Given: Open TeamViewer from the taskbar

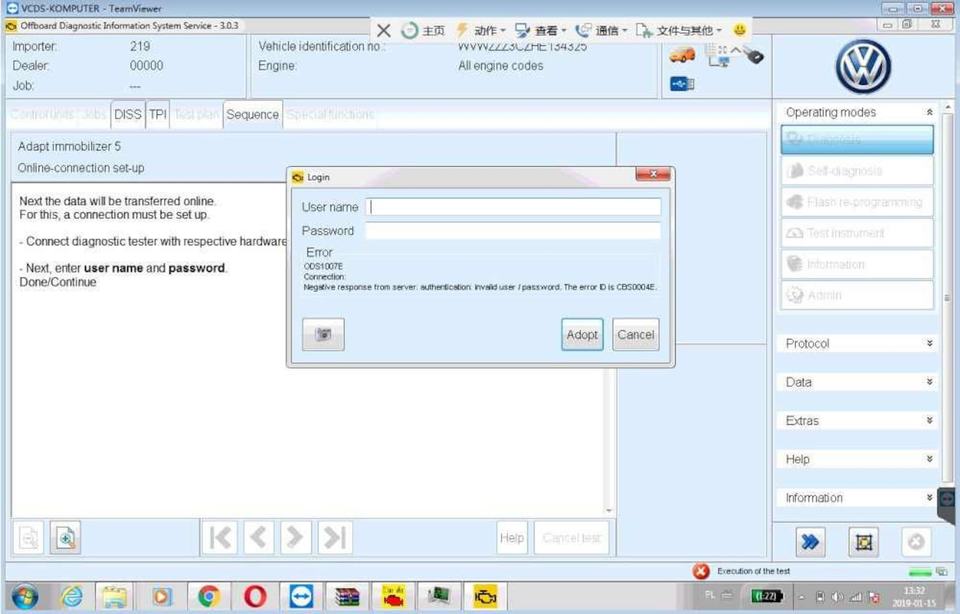Looking at the screenshot, I should coord(301,596).
